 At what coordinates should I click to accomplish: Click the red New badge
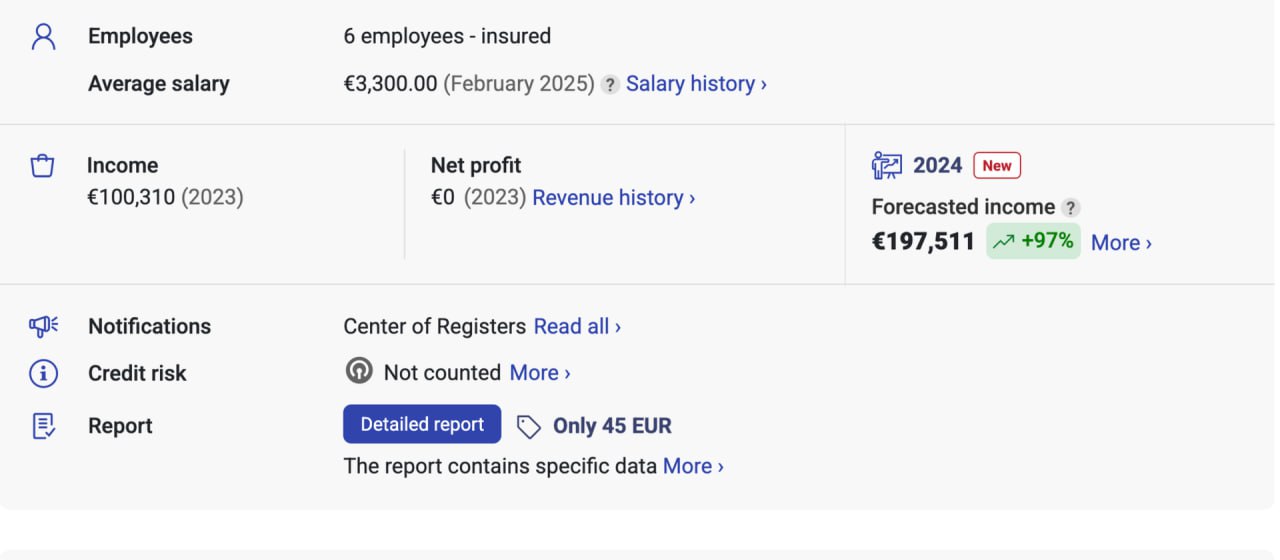coord(997,166)
